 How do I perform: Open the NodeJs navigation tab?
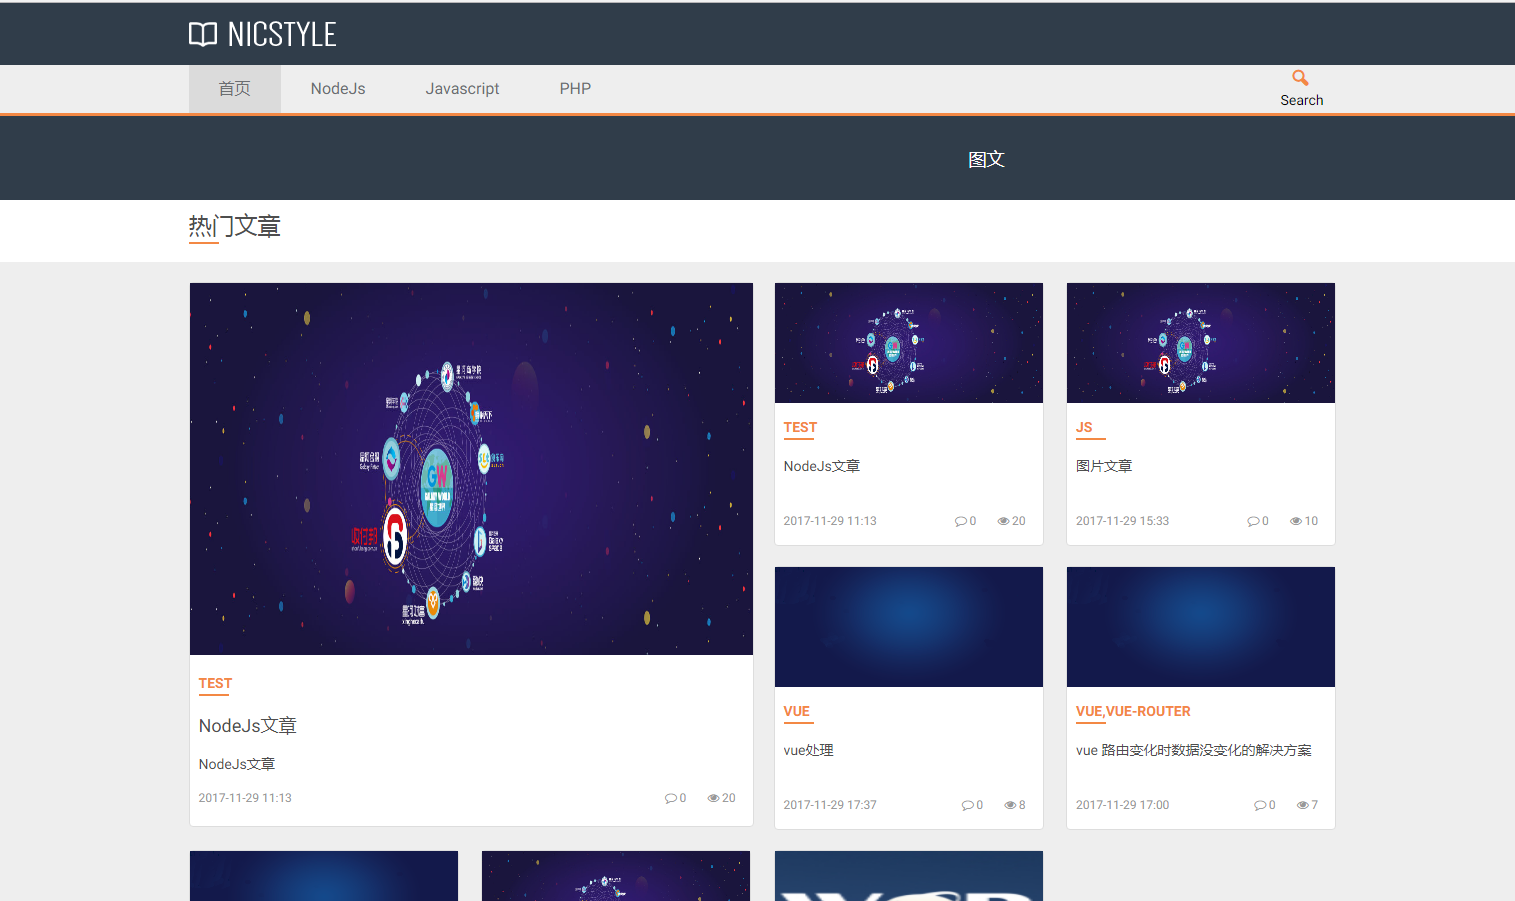coord(338,89)
